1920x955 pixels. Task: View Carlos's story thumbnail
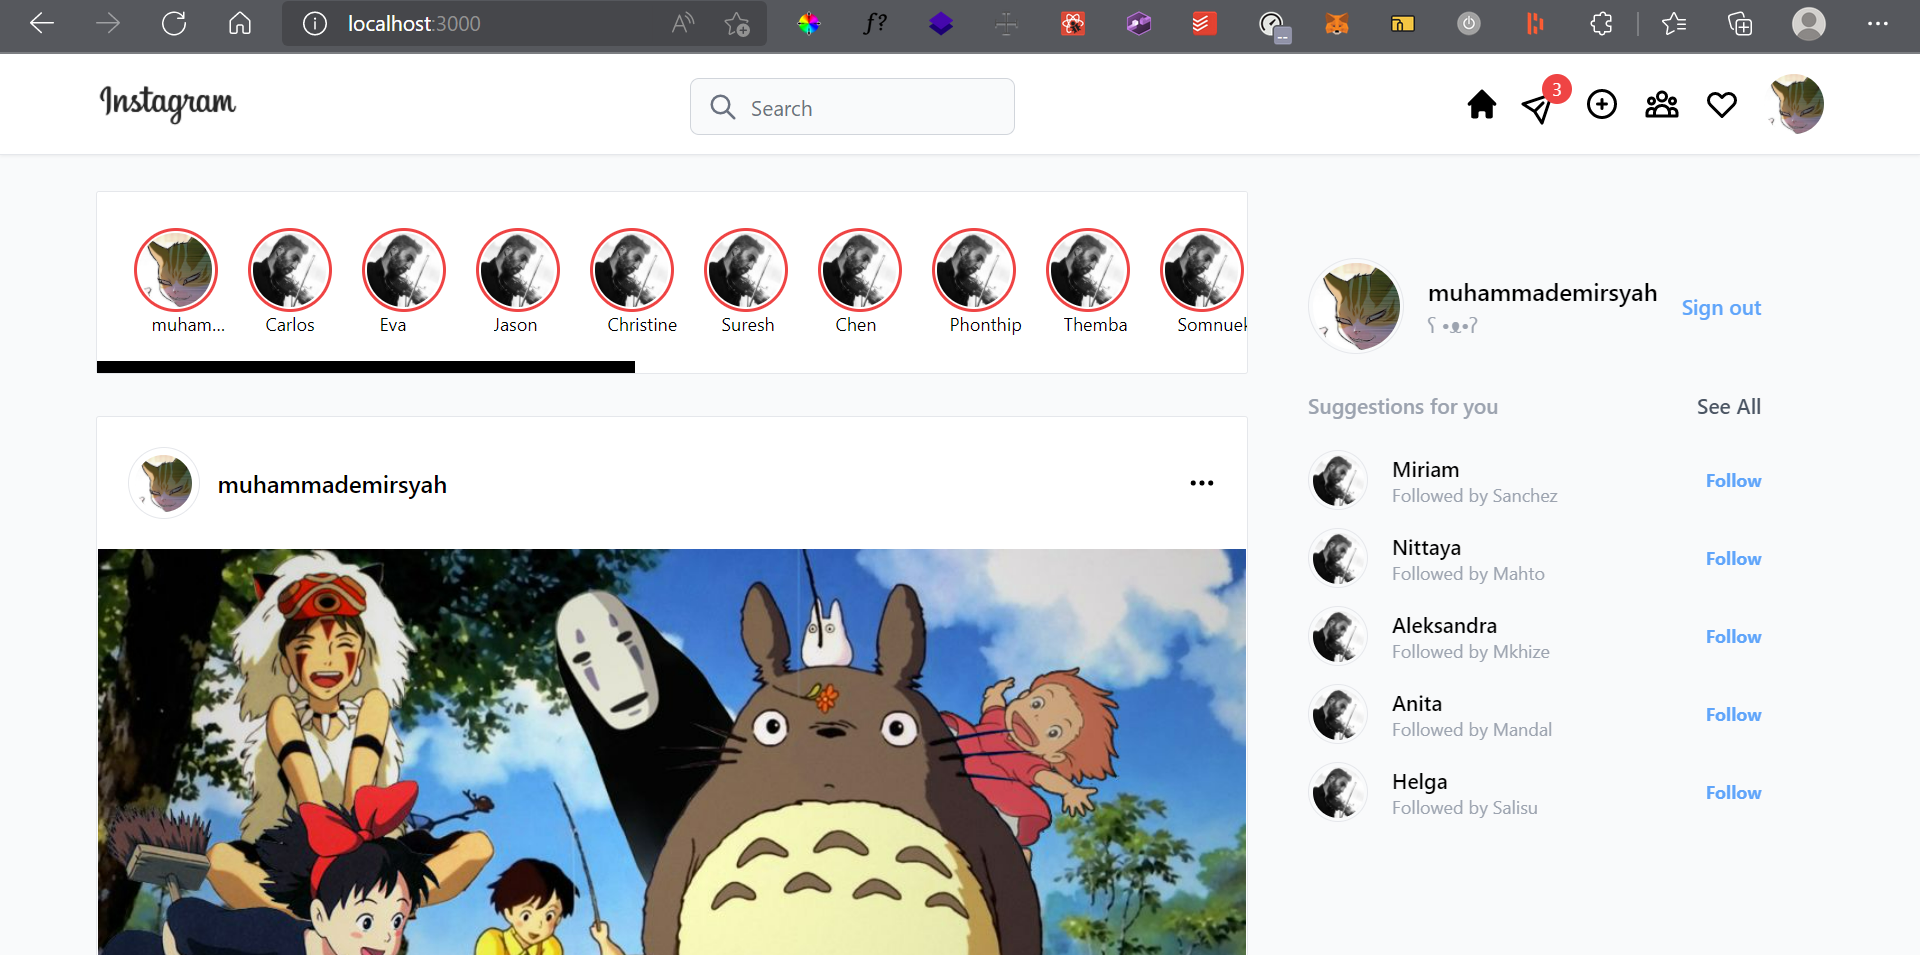point(289,270)
